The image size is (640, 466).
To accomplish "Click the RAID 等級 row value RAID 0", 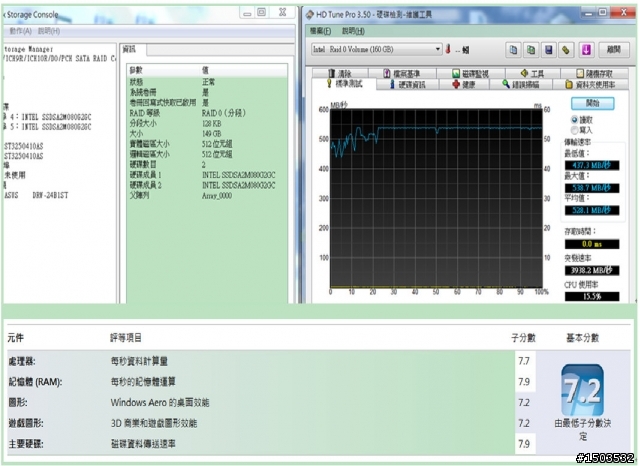I will [224, 113].
